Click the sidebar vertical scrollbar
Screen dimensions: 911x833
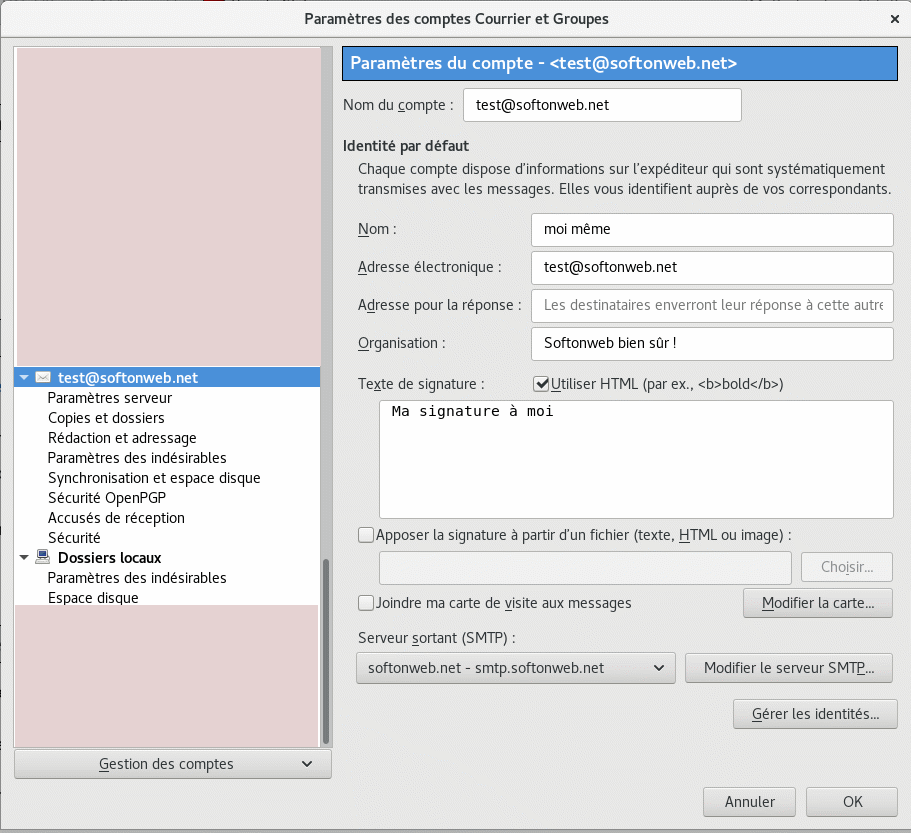coord(325,650)
